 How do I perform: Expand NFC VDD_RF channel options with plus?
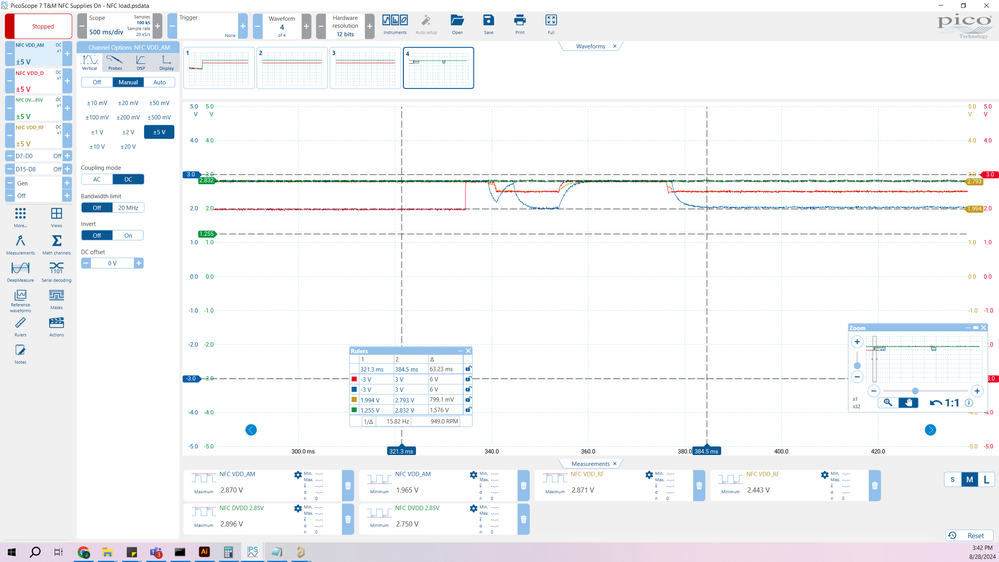pos(67,135)
